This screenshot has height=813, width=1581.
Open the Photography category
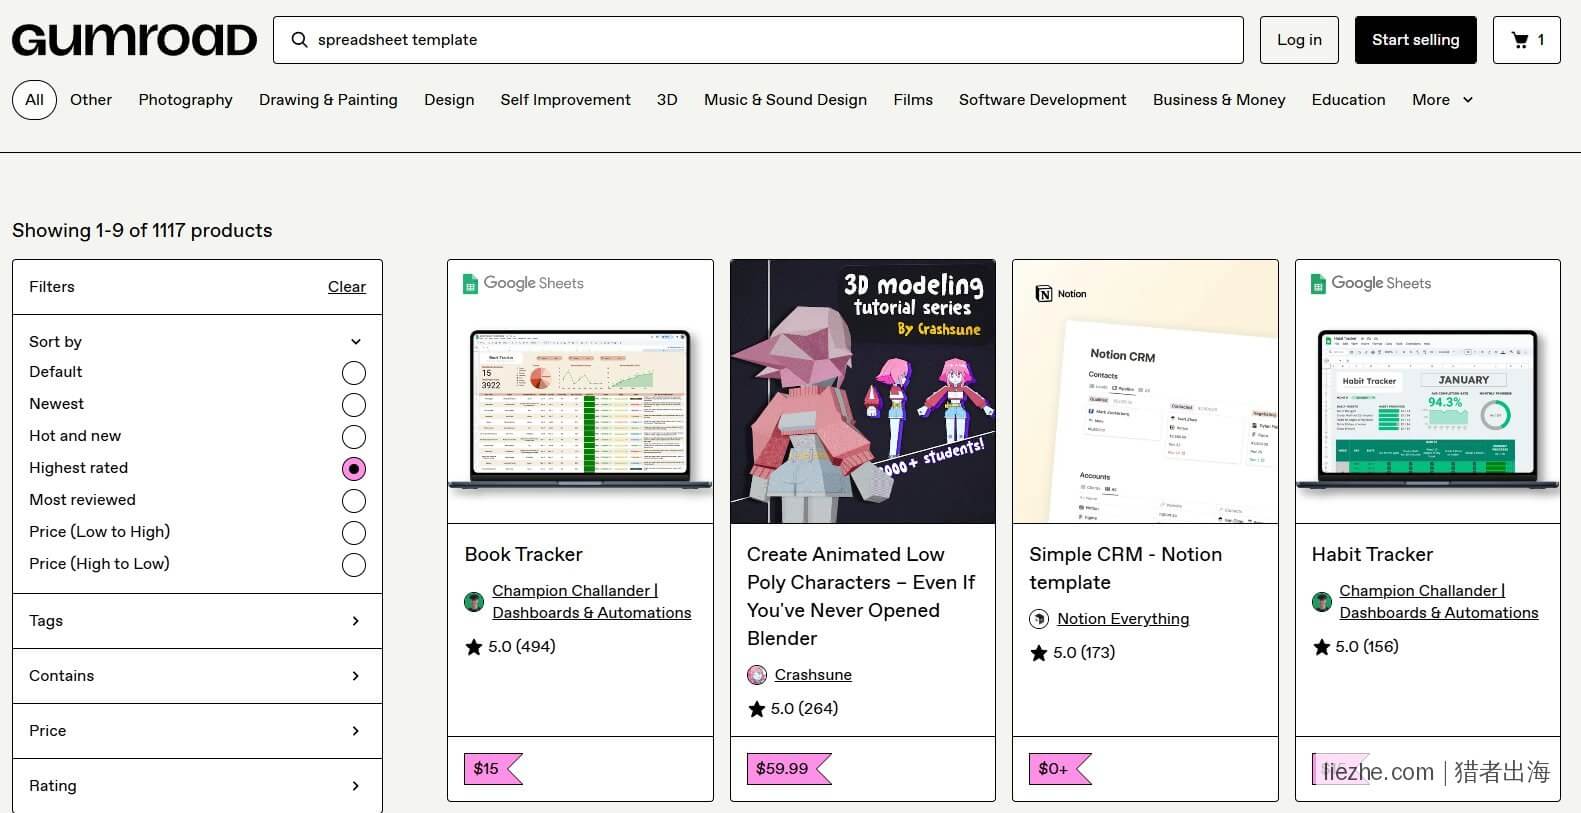pos(185,100)
